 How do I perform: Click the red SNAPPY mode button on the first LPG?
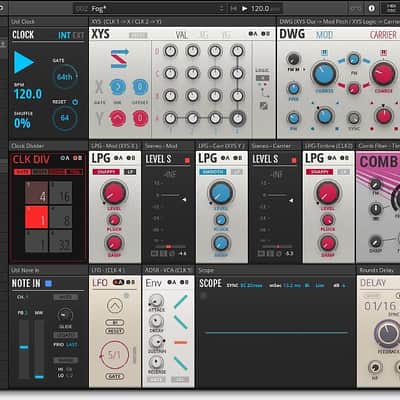point(106,172)
